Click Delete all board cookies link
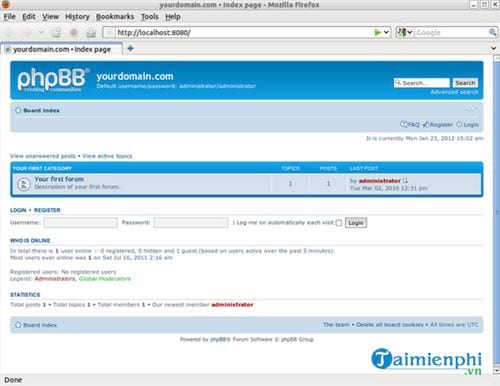 click(390, 325)
